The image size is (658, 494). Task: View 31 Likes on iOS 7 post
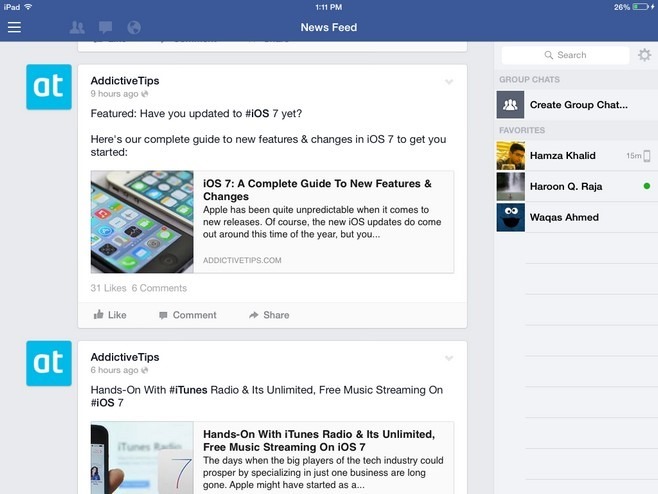108,288
